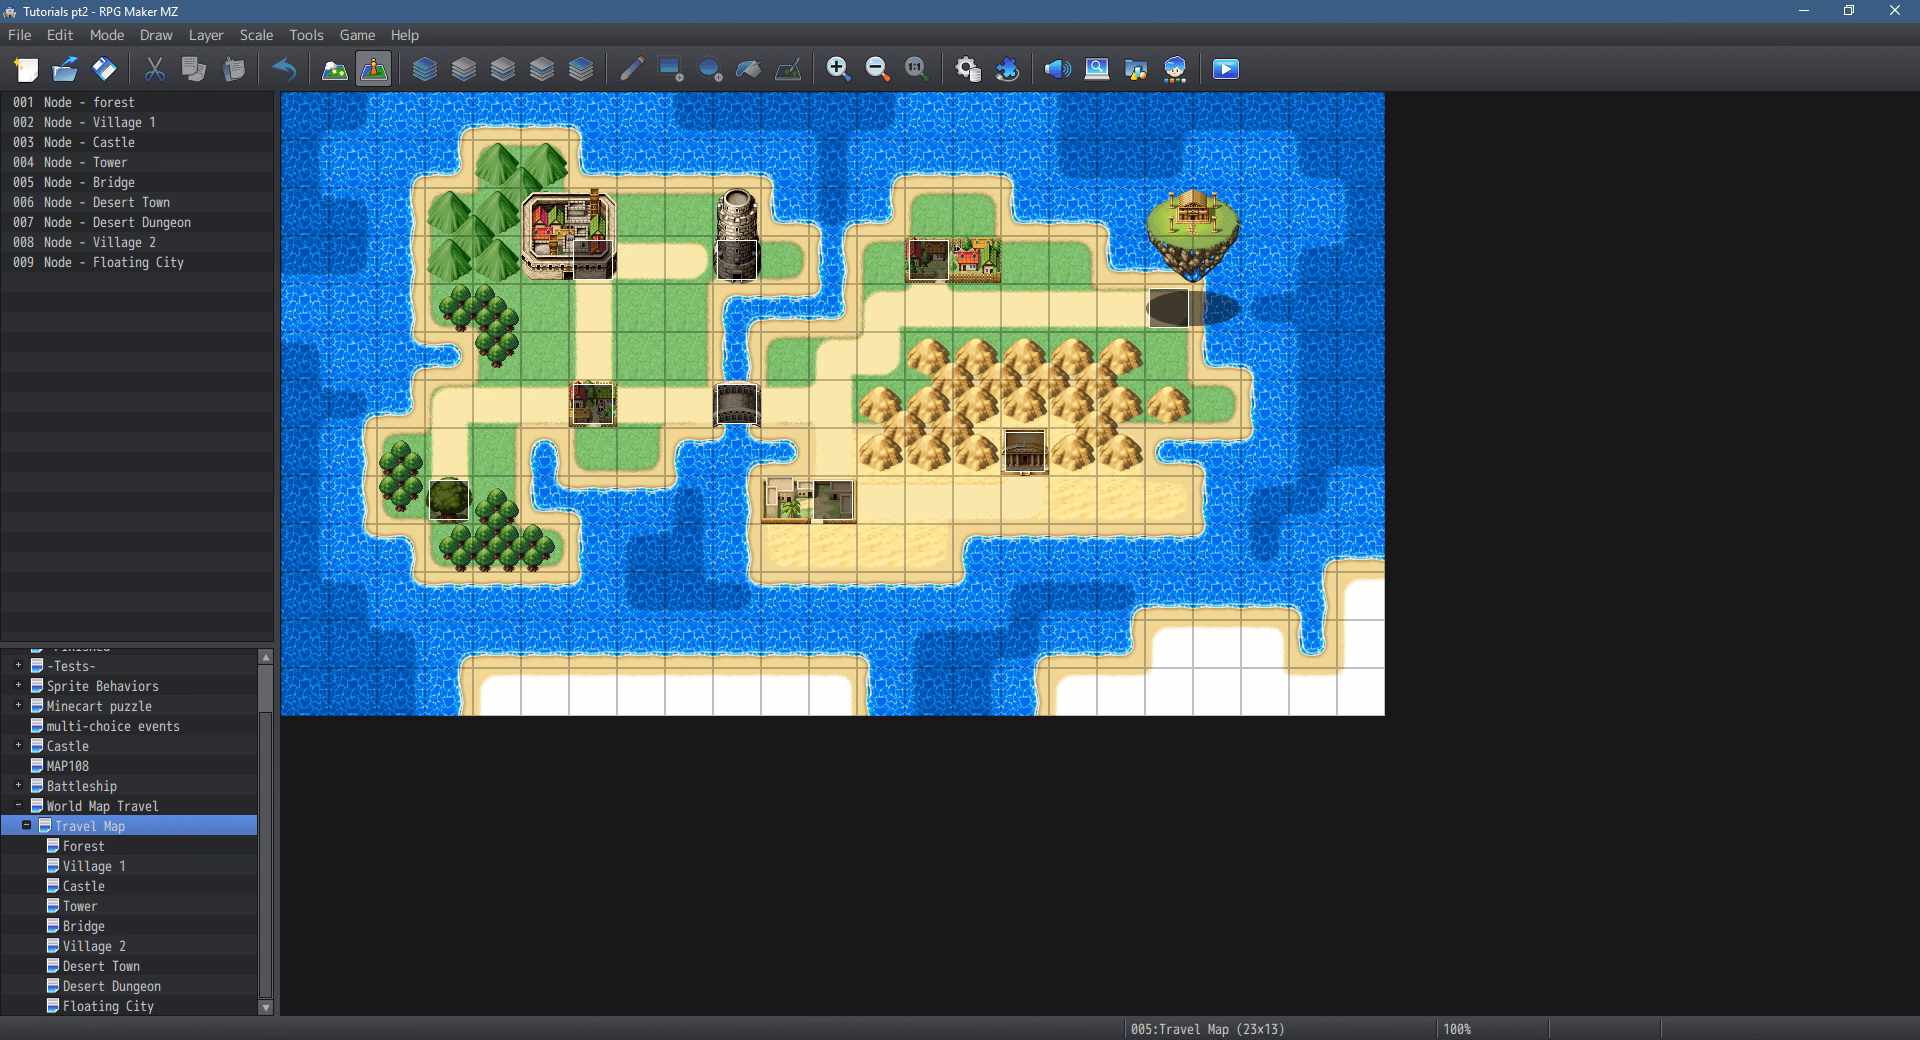Switch to Event editing mode

[x=374, y=69]
